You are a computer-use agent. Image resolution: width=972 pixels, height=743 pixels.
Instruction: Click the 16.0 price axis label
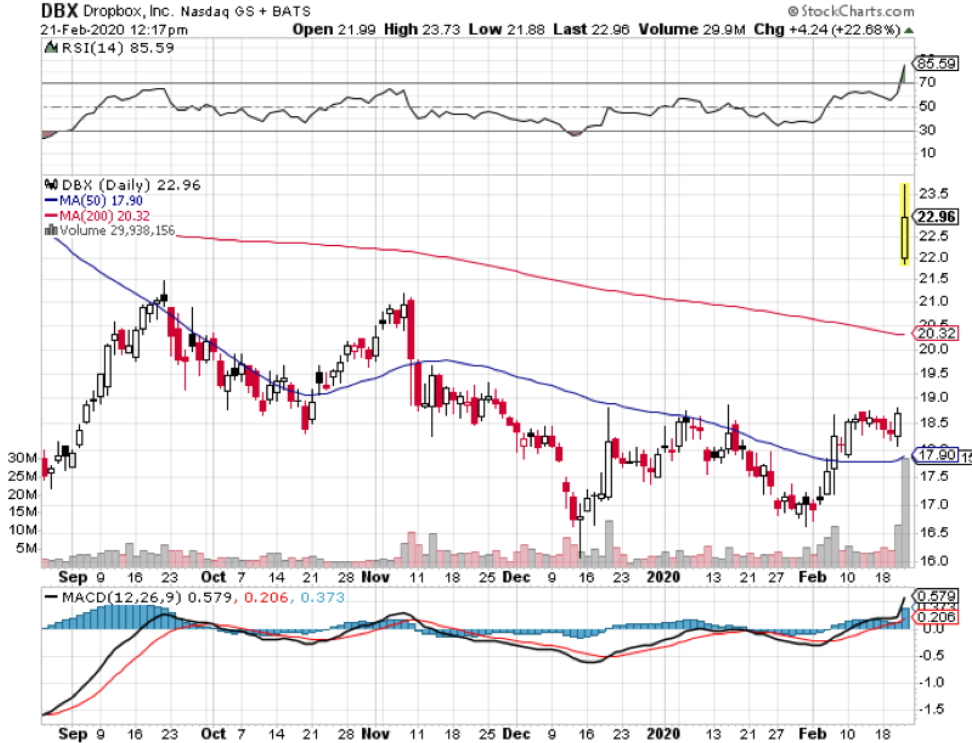[934, 561]
